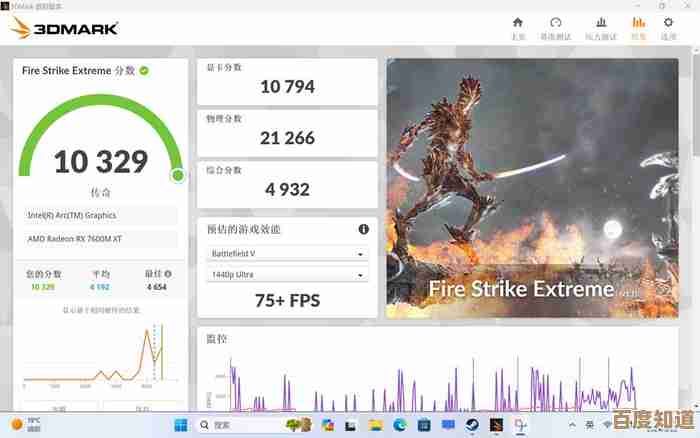
Task: Click the 3DMark logo
Action: pyautogui.click(x=64, y=29)
